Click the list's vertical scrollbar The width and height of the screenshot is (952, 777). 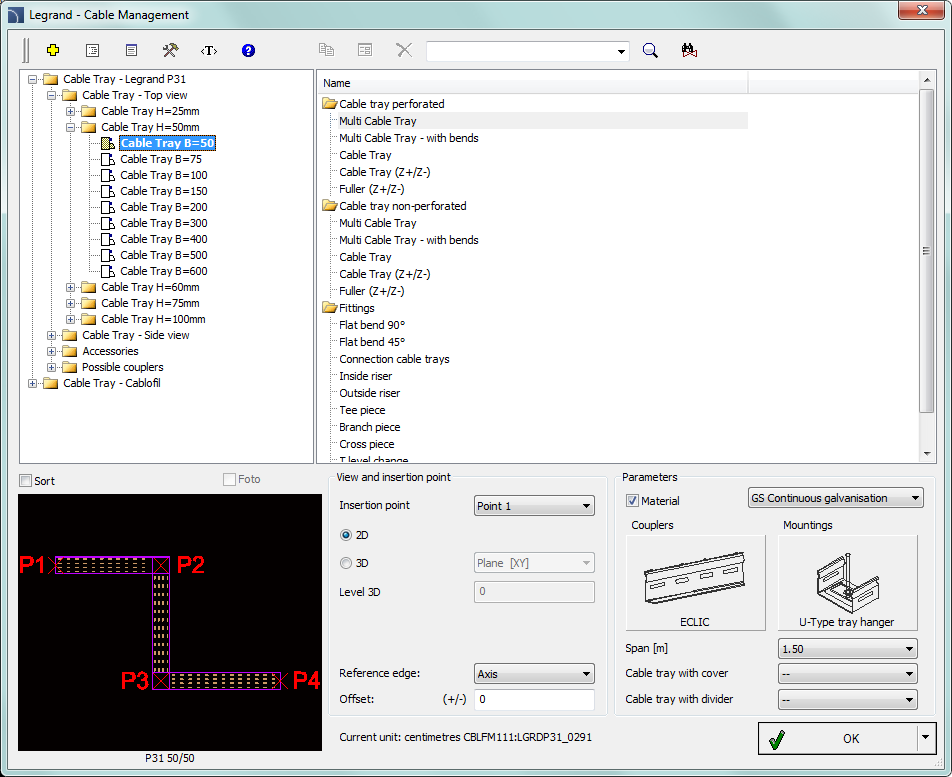(926, 250)
